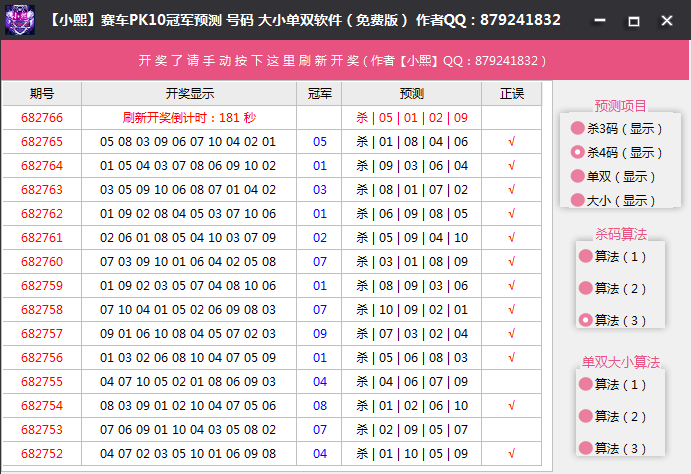The width and height of the screenshot is (691, 474).
Task: Click champion value 08 in row 682754
Action: (320, 406)
